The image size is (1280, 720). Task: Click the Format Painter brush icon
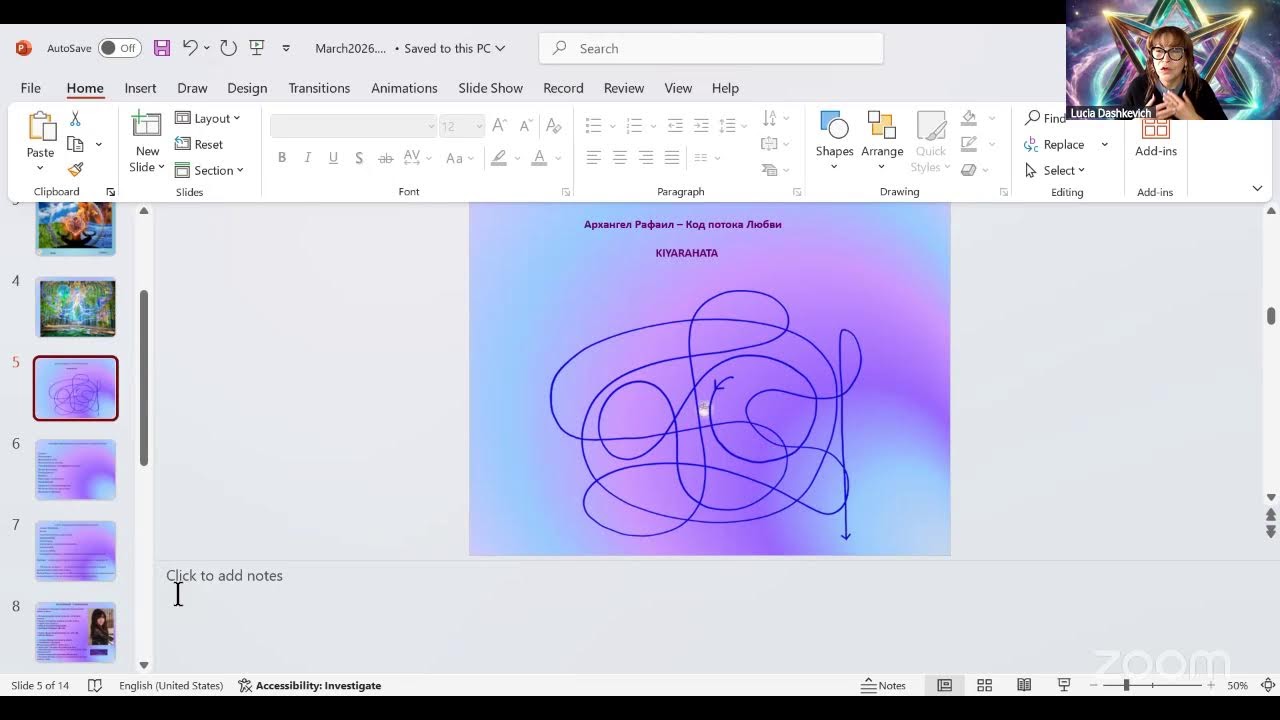[75, 170]
